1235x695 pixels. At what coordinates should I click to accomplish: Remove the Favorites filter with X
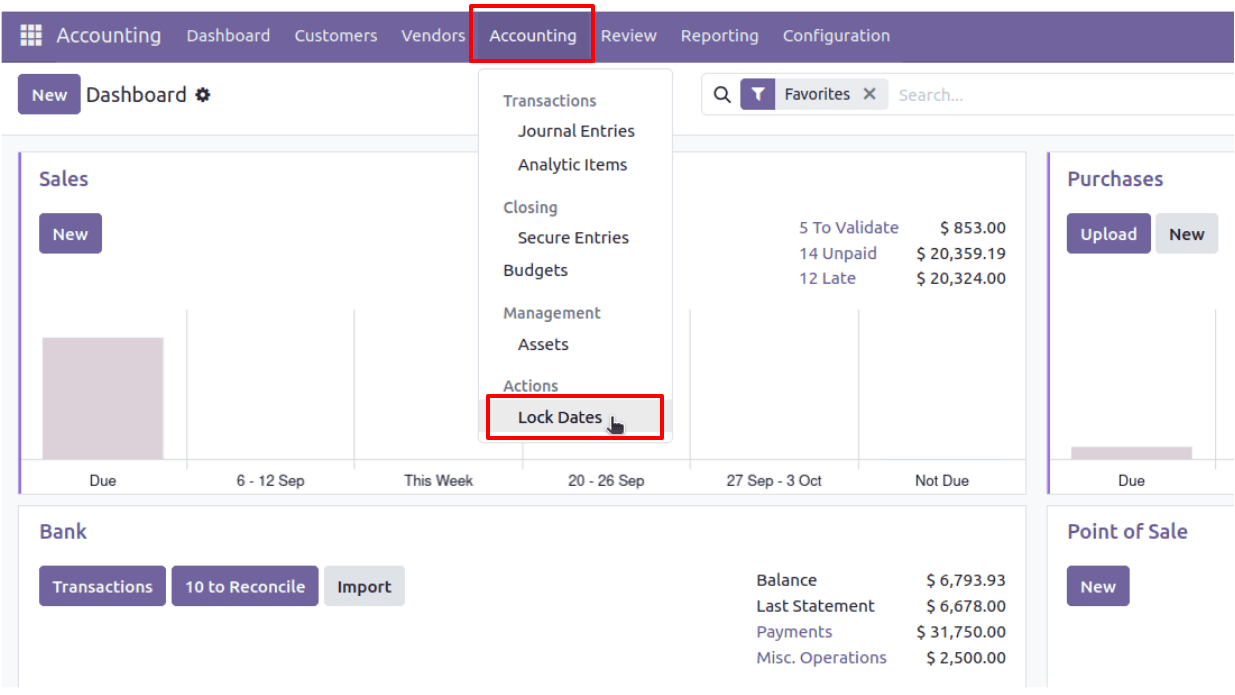pyautogui.click(x=869, y=94)
